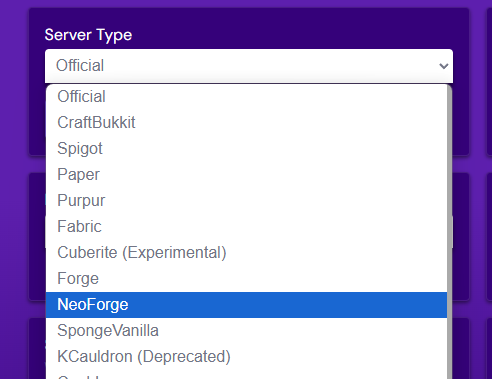This screenshot has height=379, width=492.
Task: Pick the highlighted NeoForge option
Action: coord(246,305)
